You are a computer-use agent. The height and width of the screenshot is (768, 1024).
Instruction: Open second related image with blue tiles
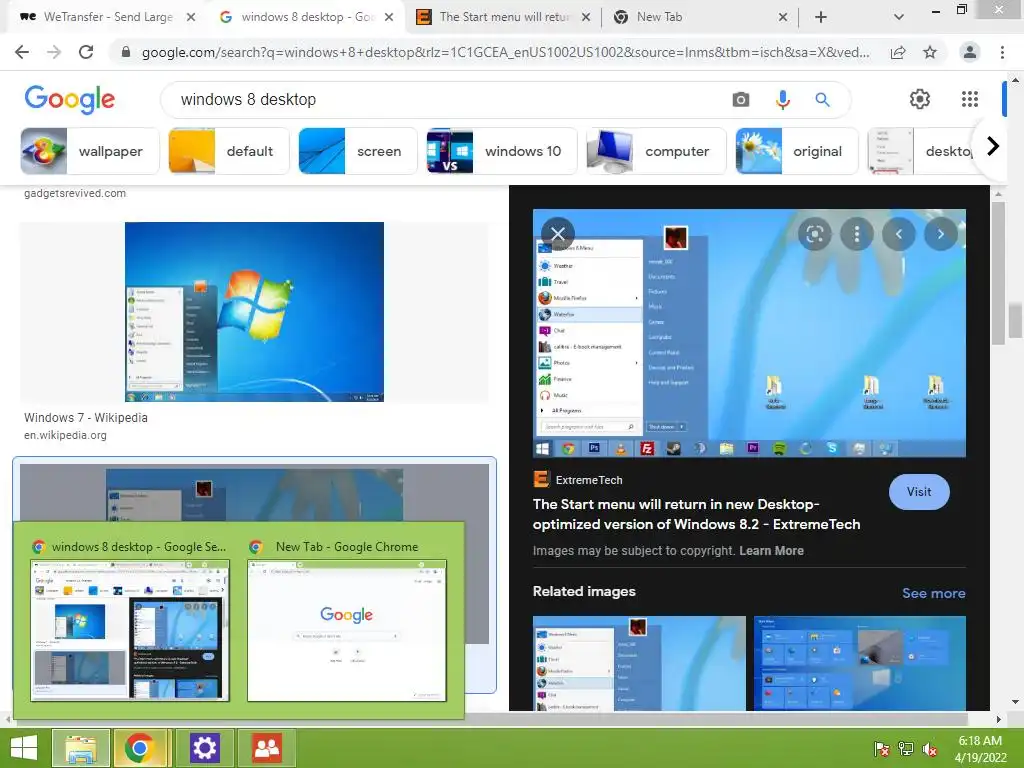click(x=859, y=663)
